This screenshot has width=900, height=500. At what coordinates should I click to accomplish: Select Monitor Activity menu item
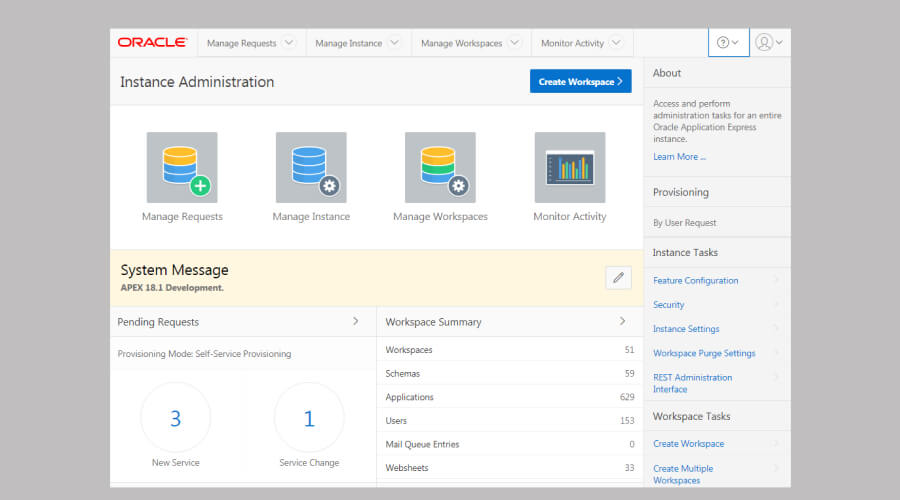click(x=572, y=43)
